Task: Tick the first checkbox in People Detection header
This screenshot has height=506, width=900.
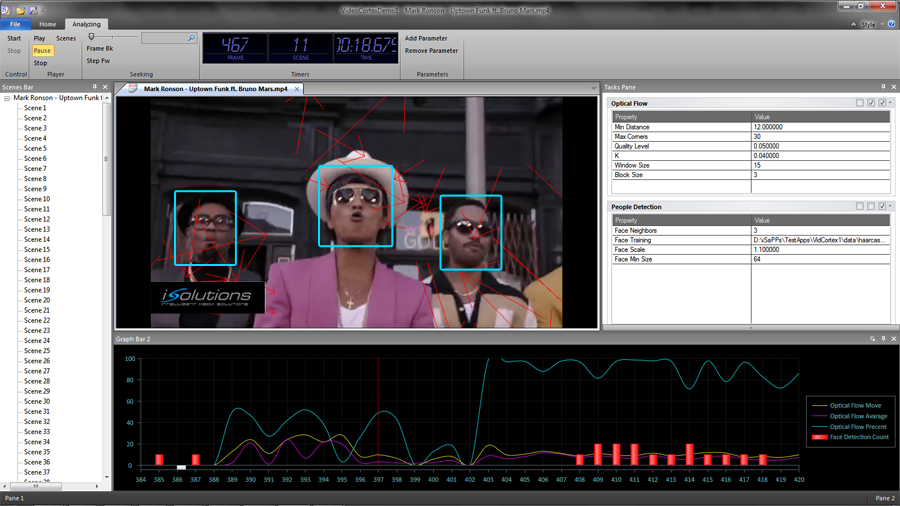Action: point(860,206)
